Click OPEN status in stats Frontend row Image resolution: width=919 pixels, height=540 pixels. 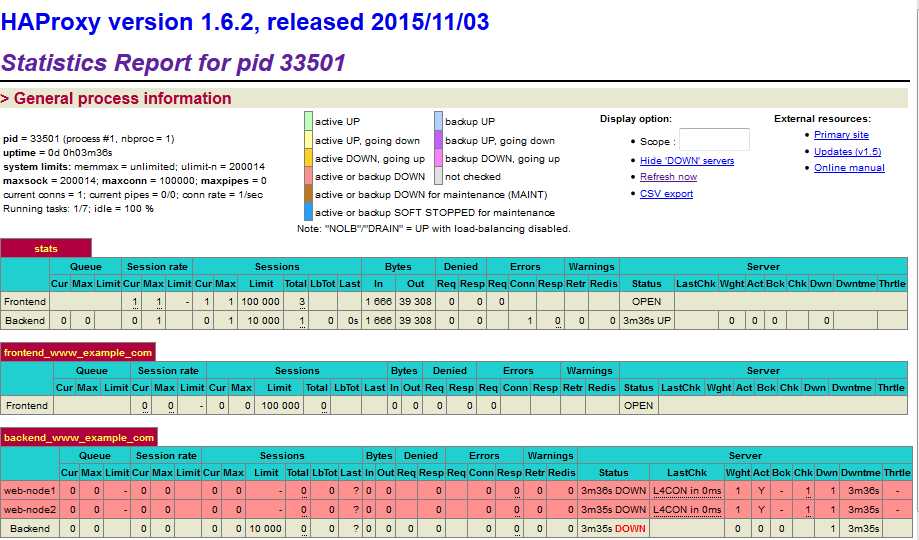click(646, 301)
